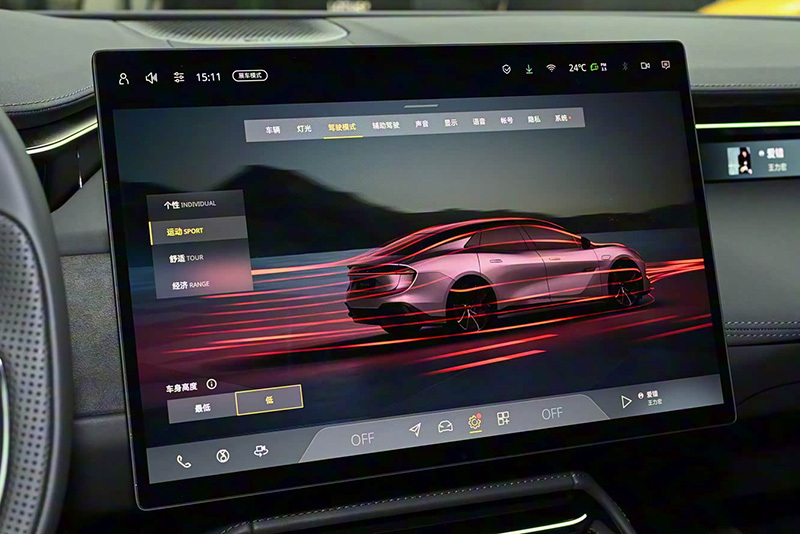Select 个性 INDIVIDUAL drive mode
The height and width of the screenshot is (534, 800).
pyautogui.click(x=195, y=204)
